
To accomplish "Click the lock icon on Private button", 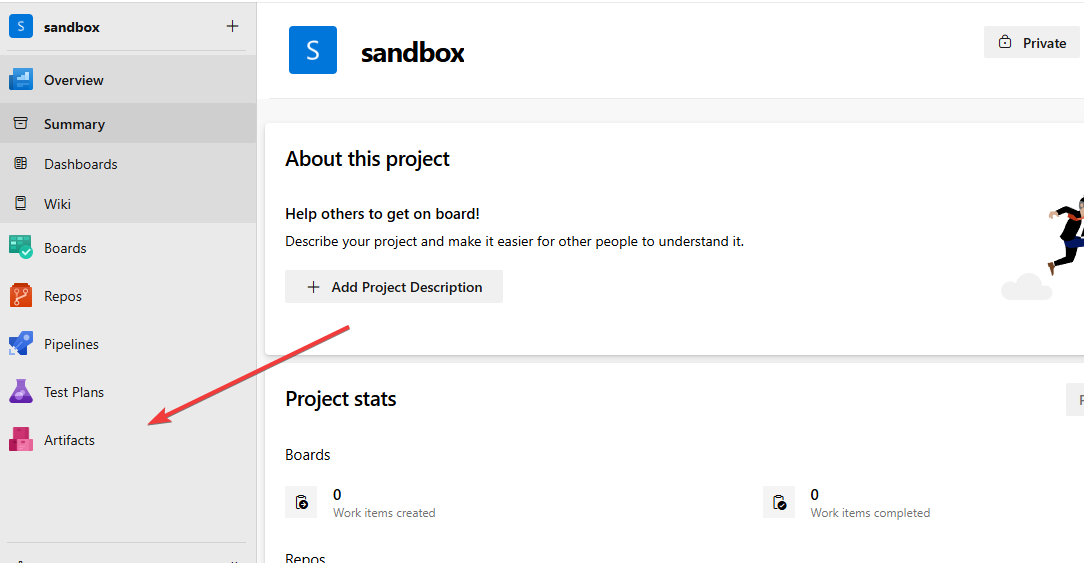I will tap(1005, 42).
